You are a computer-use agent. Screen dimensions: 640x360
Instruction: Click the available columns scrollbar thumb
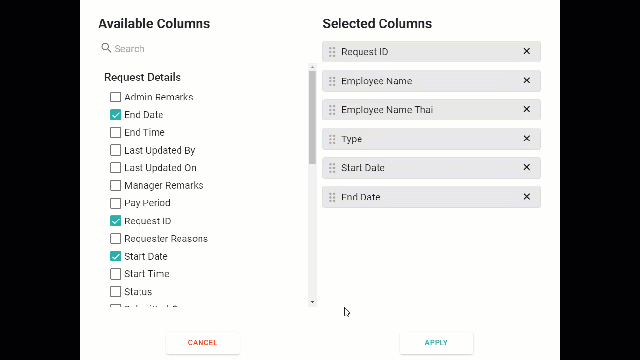312,118
